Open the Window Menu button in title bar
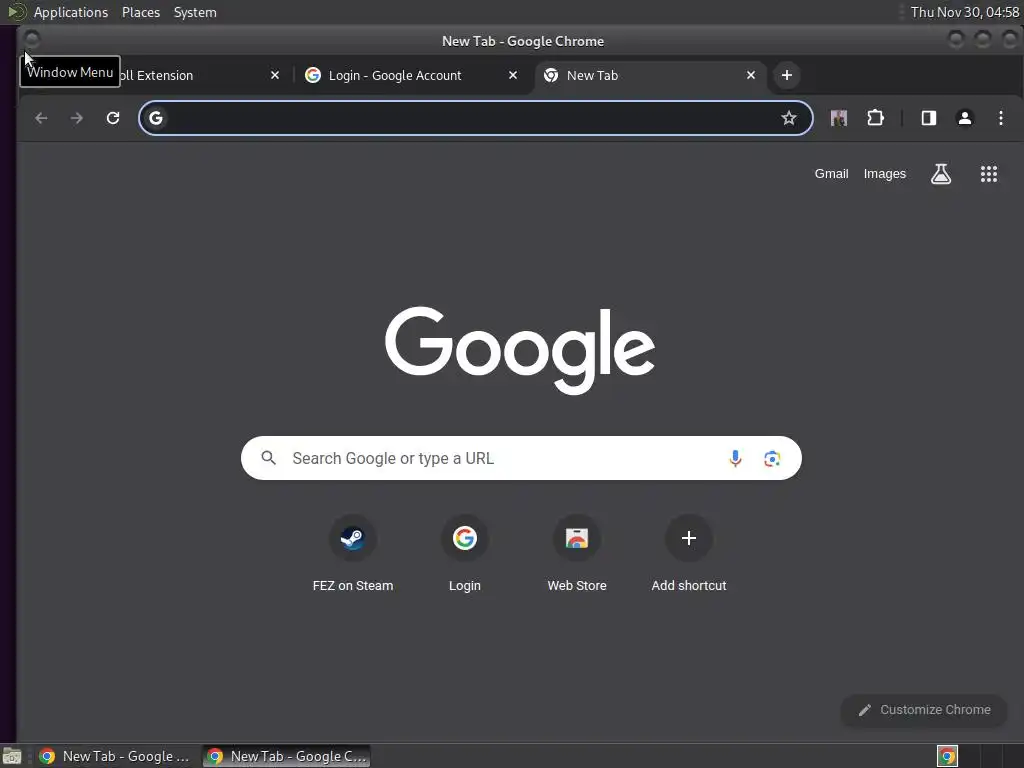 (31, 40)
